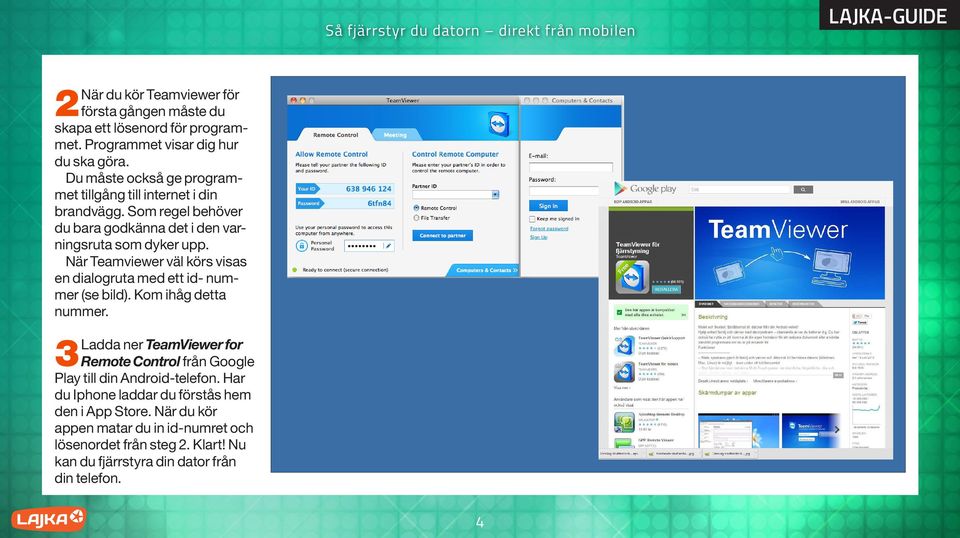Click the LAJKA logo at bottom left

48,519
